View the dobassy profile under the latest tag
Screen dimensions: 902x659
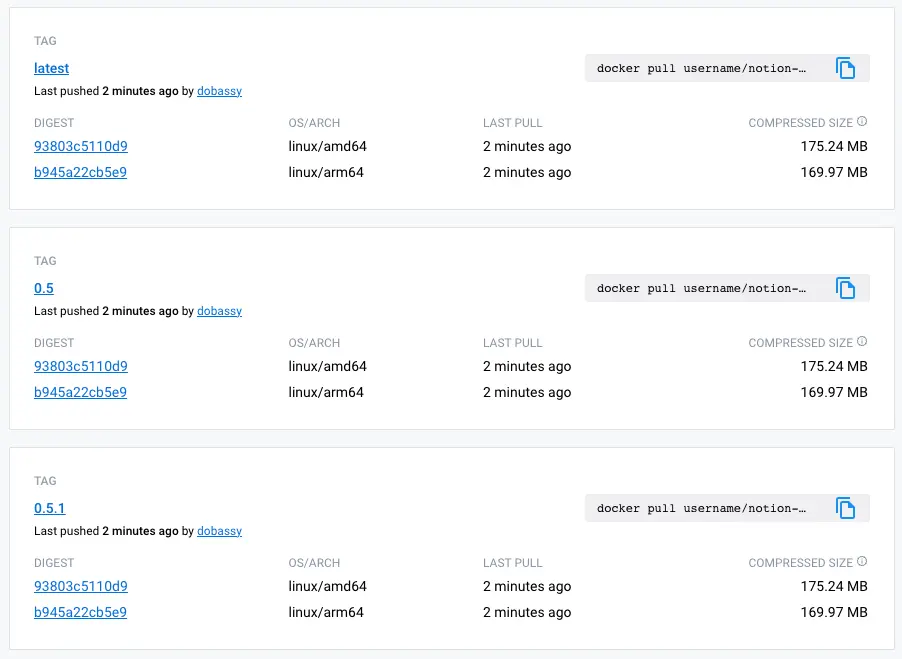pos(219,91)
